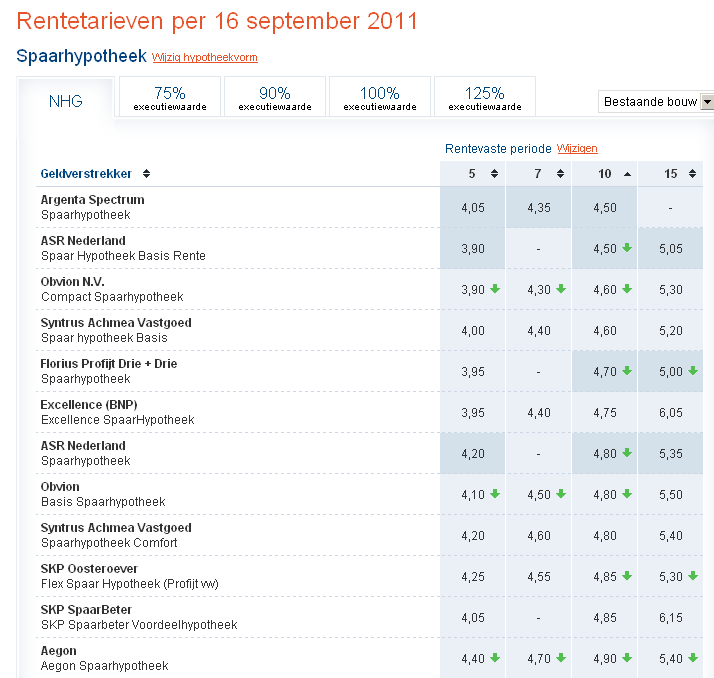Click Geldverstrekker column header
Viewport: 714px width, 678px height.
point(86,173)
